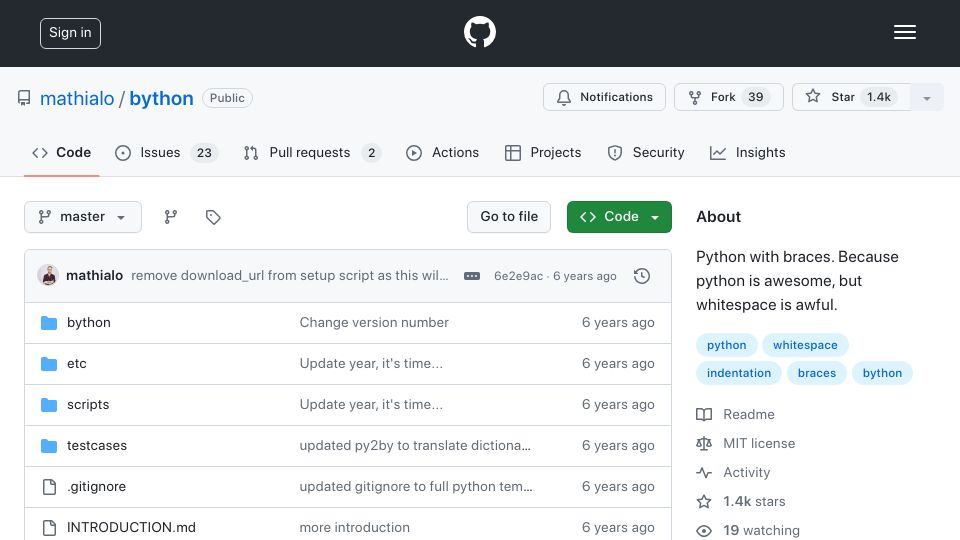
Task: Open INTRODUCTION.md file
Action: click(131, 528)
